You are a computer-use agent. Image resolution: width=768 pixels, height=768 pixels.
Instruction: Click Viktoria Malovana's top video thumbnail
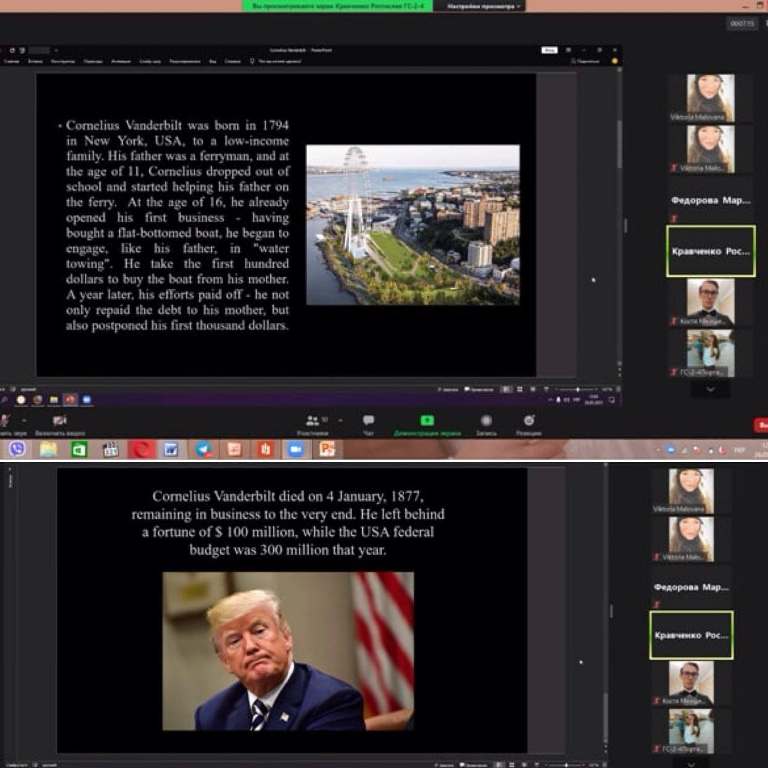pos(710,98)
